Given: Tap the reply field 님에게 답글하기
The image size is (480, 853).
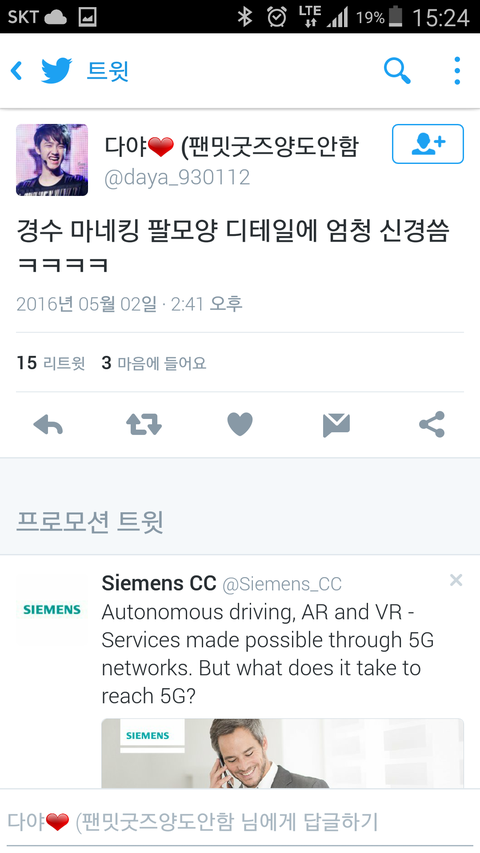Looking at the screenshot, I should click(x=240, y=821).
